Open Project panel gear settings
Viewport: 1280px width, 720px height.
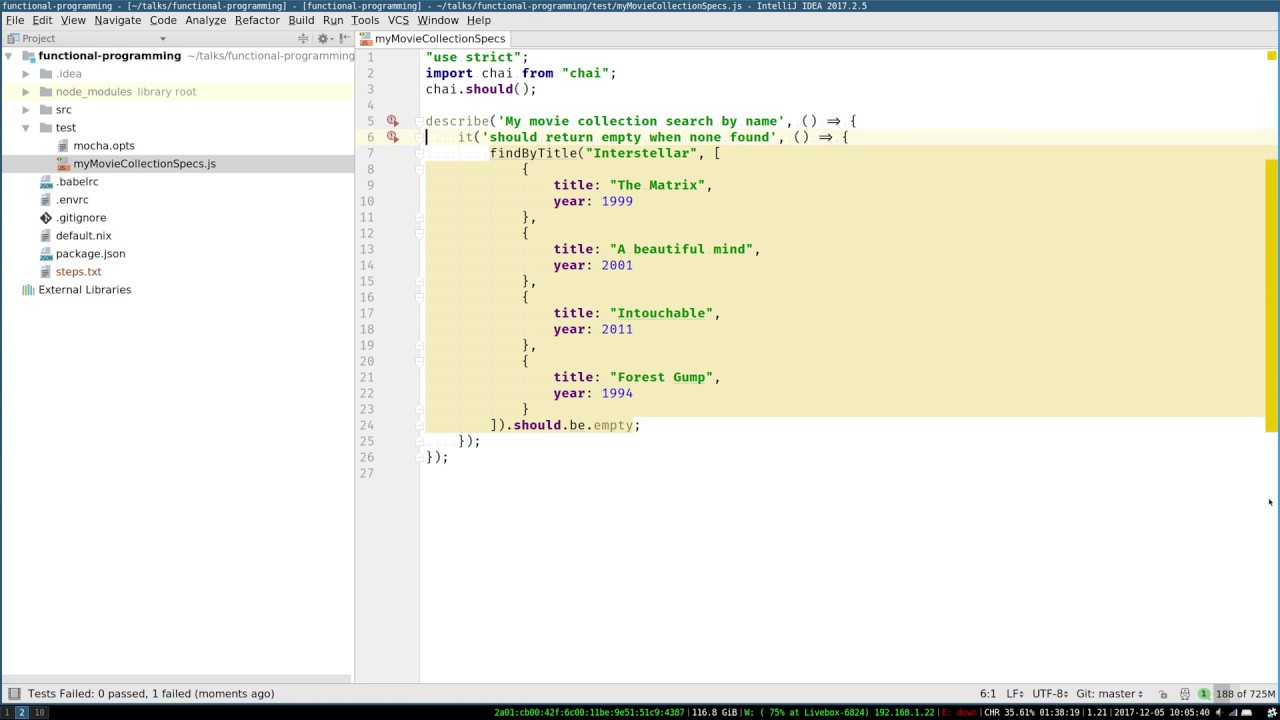tap(323, 39)
